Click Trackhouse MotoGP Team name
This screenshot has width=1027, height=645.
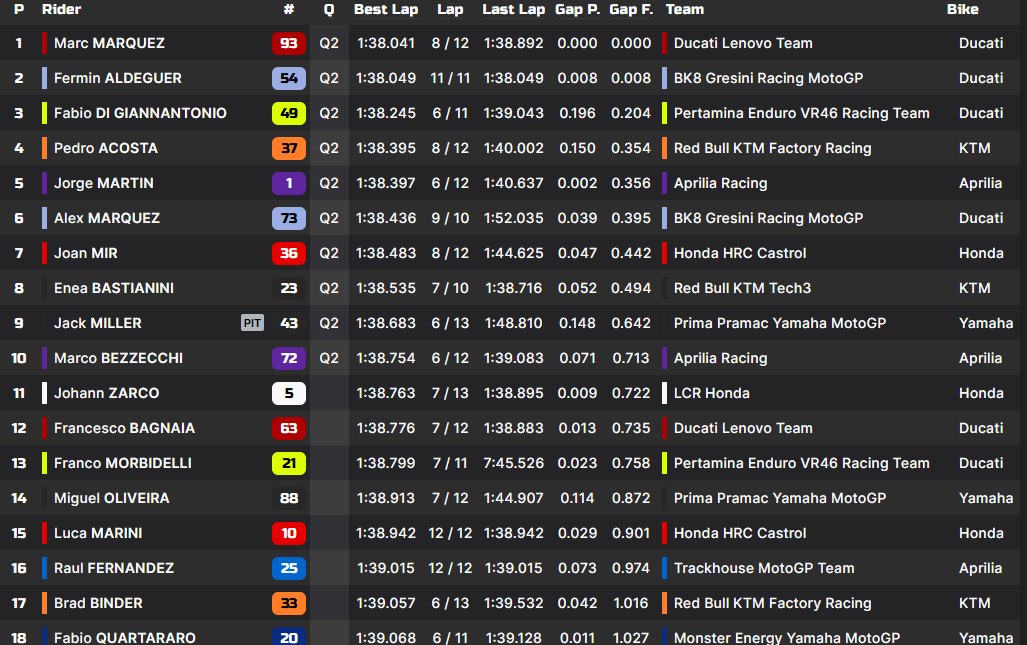(764, 569)
